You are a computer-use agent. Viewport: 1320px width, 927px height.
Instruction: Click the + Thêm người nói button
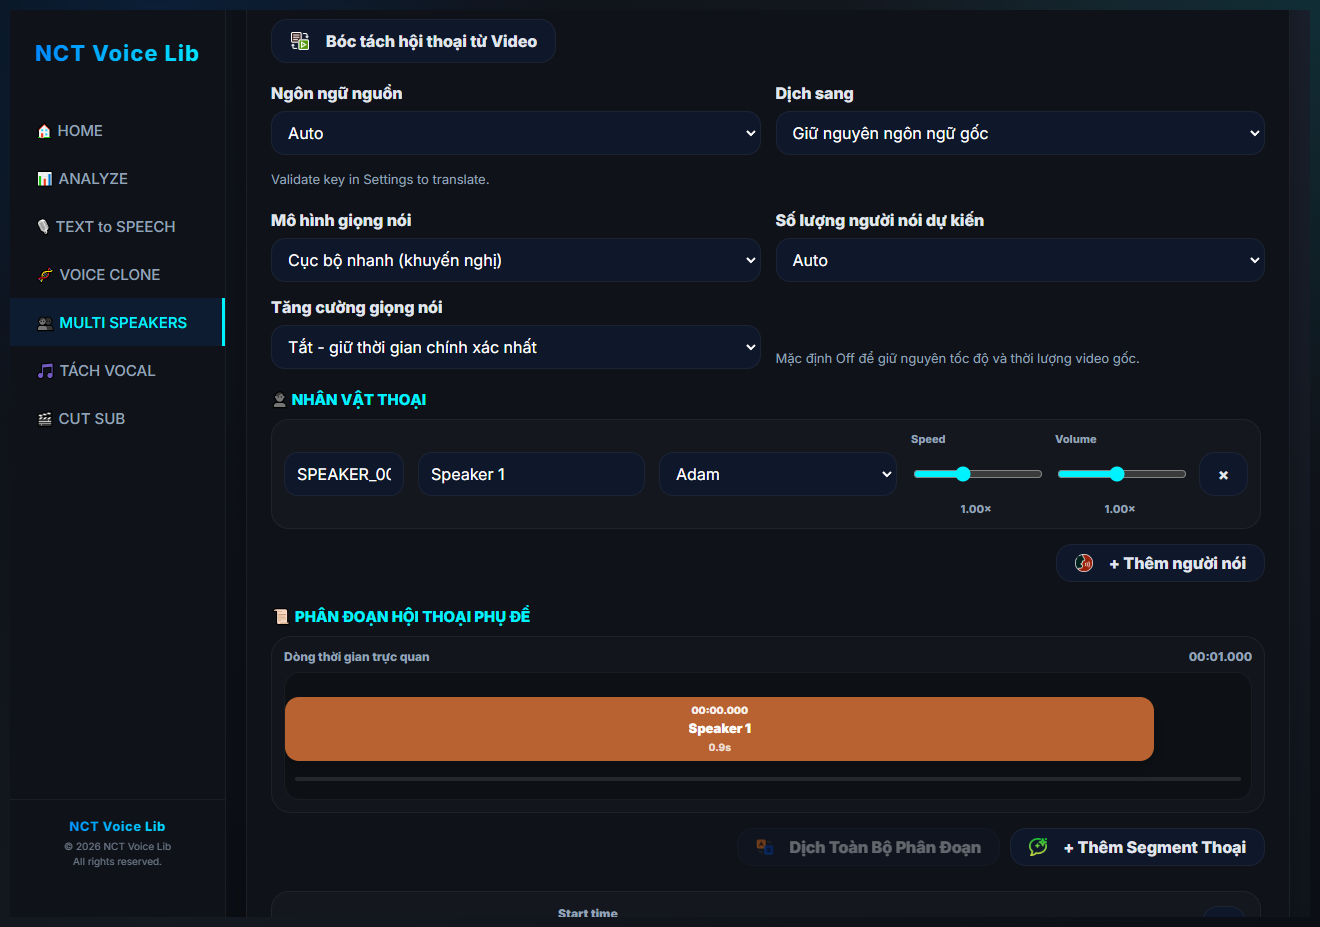pos(1160,563)
